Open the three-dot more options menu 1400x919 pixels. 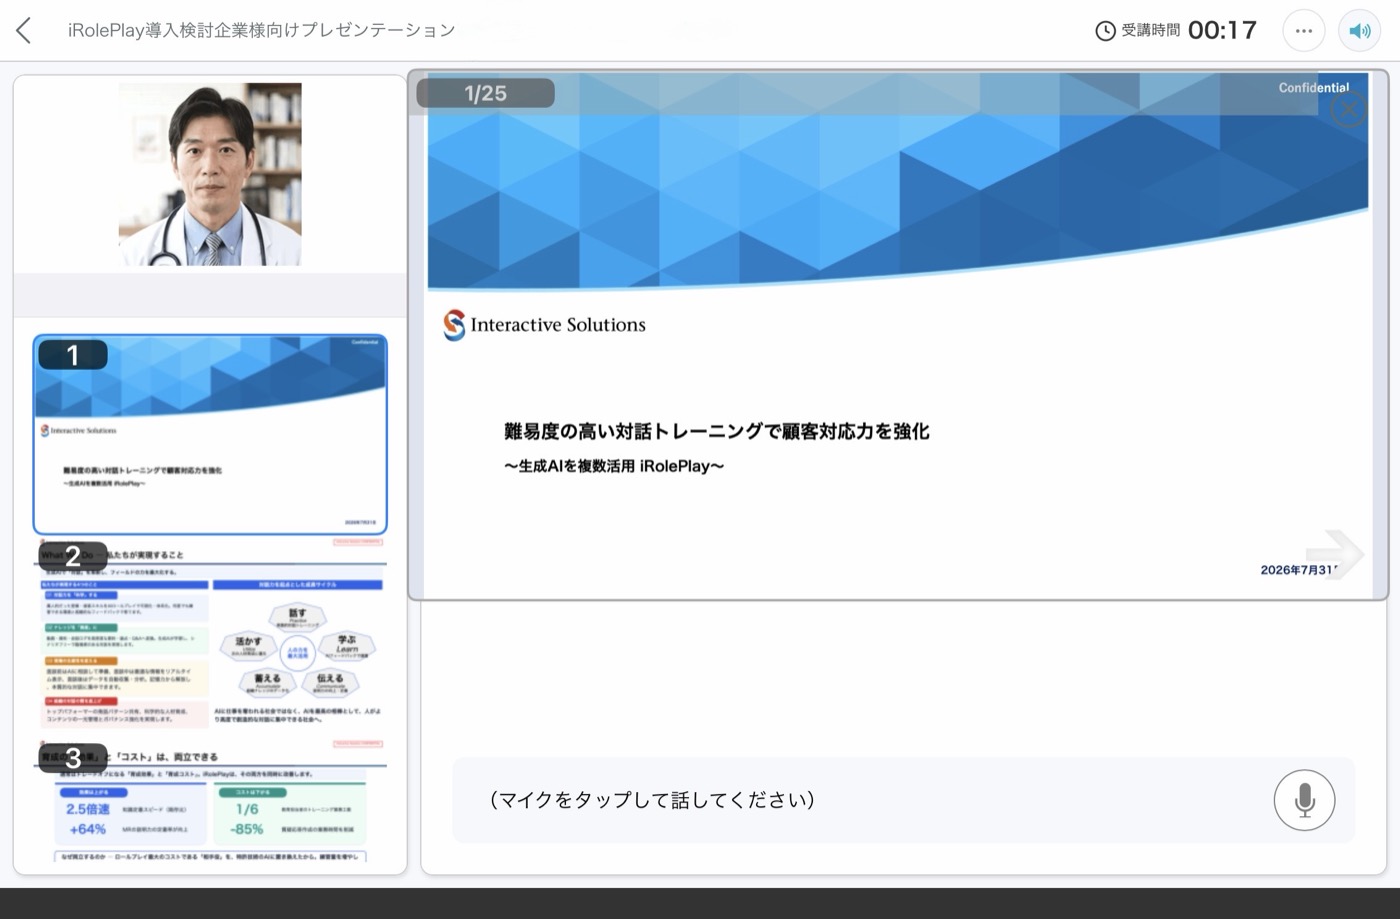pos(1303,31)
